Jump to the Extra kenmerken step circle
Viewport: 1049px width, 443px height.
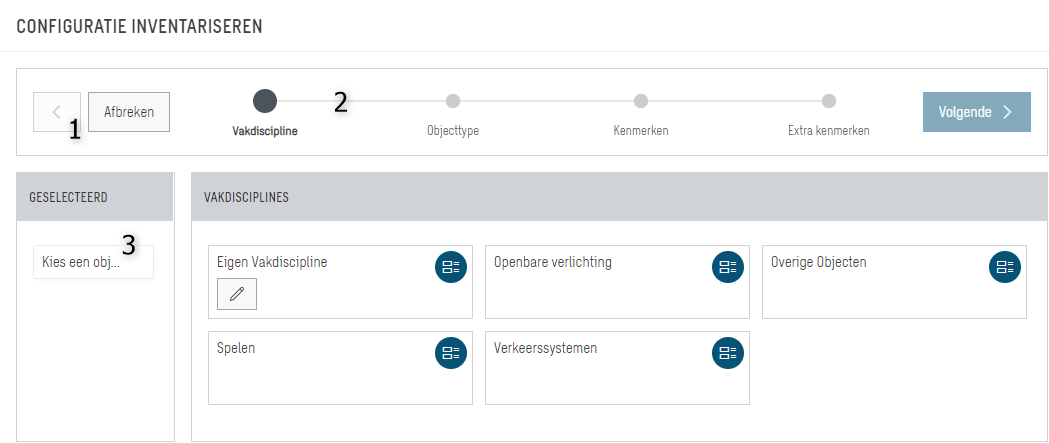point(829,101)
